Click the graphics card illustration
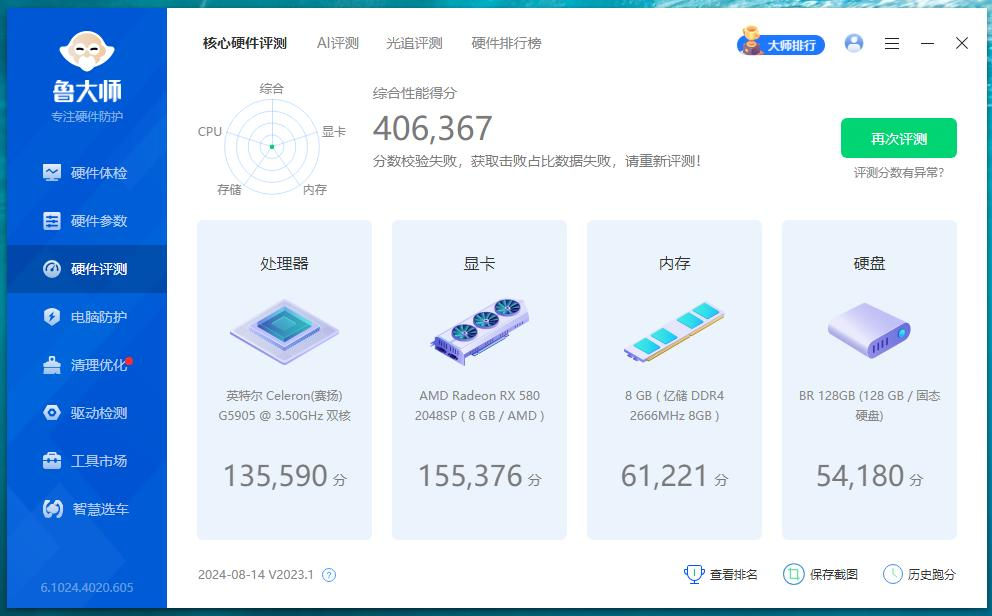 coord(480,331)
